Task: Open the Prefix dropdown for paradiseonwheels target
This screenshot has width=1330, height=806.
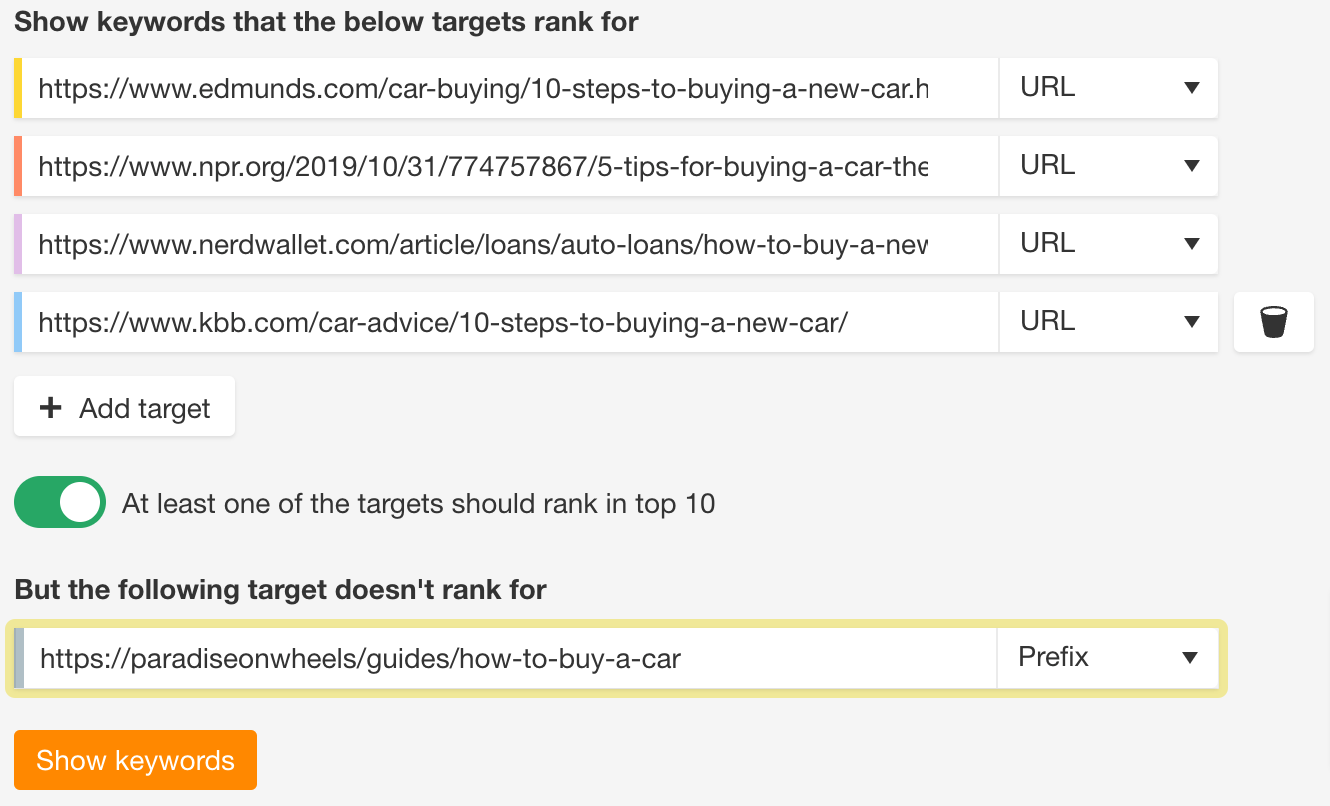Action: pos(1108,657)
